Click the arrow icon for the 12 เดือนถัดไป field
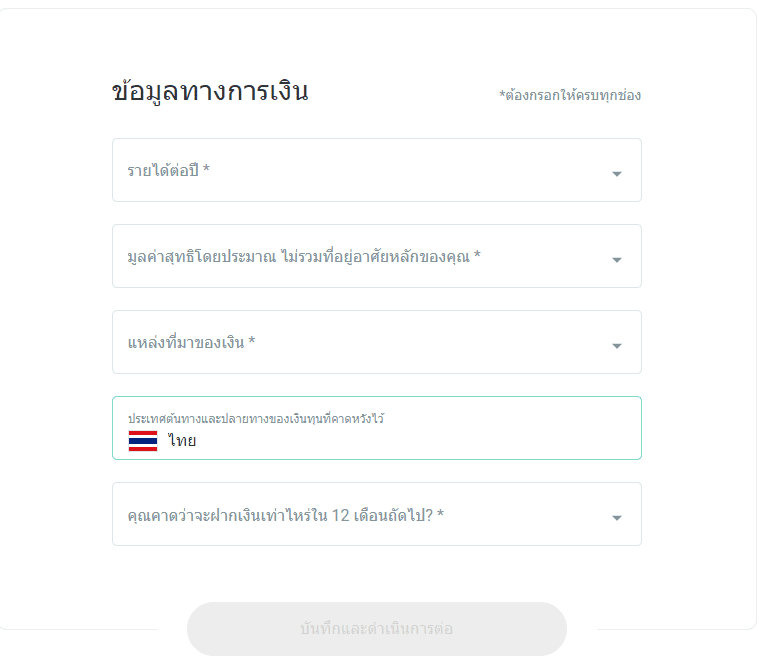759x665 pixels. (x=616, y=518)
